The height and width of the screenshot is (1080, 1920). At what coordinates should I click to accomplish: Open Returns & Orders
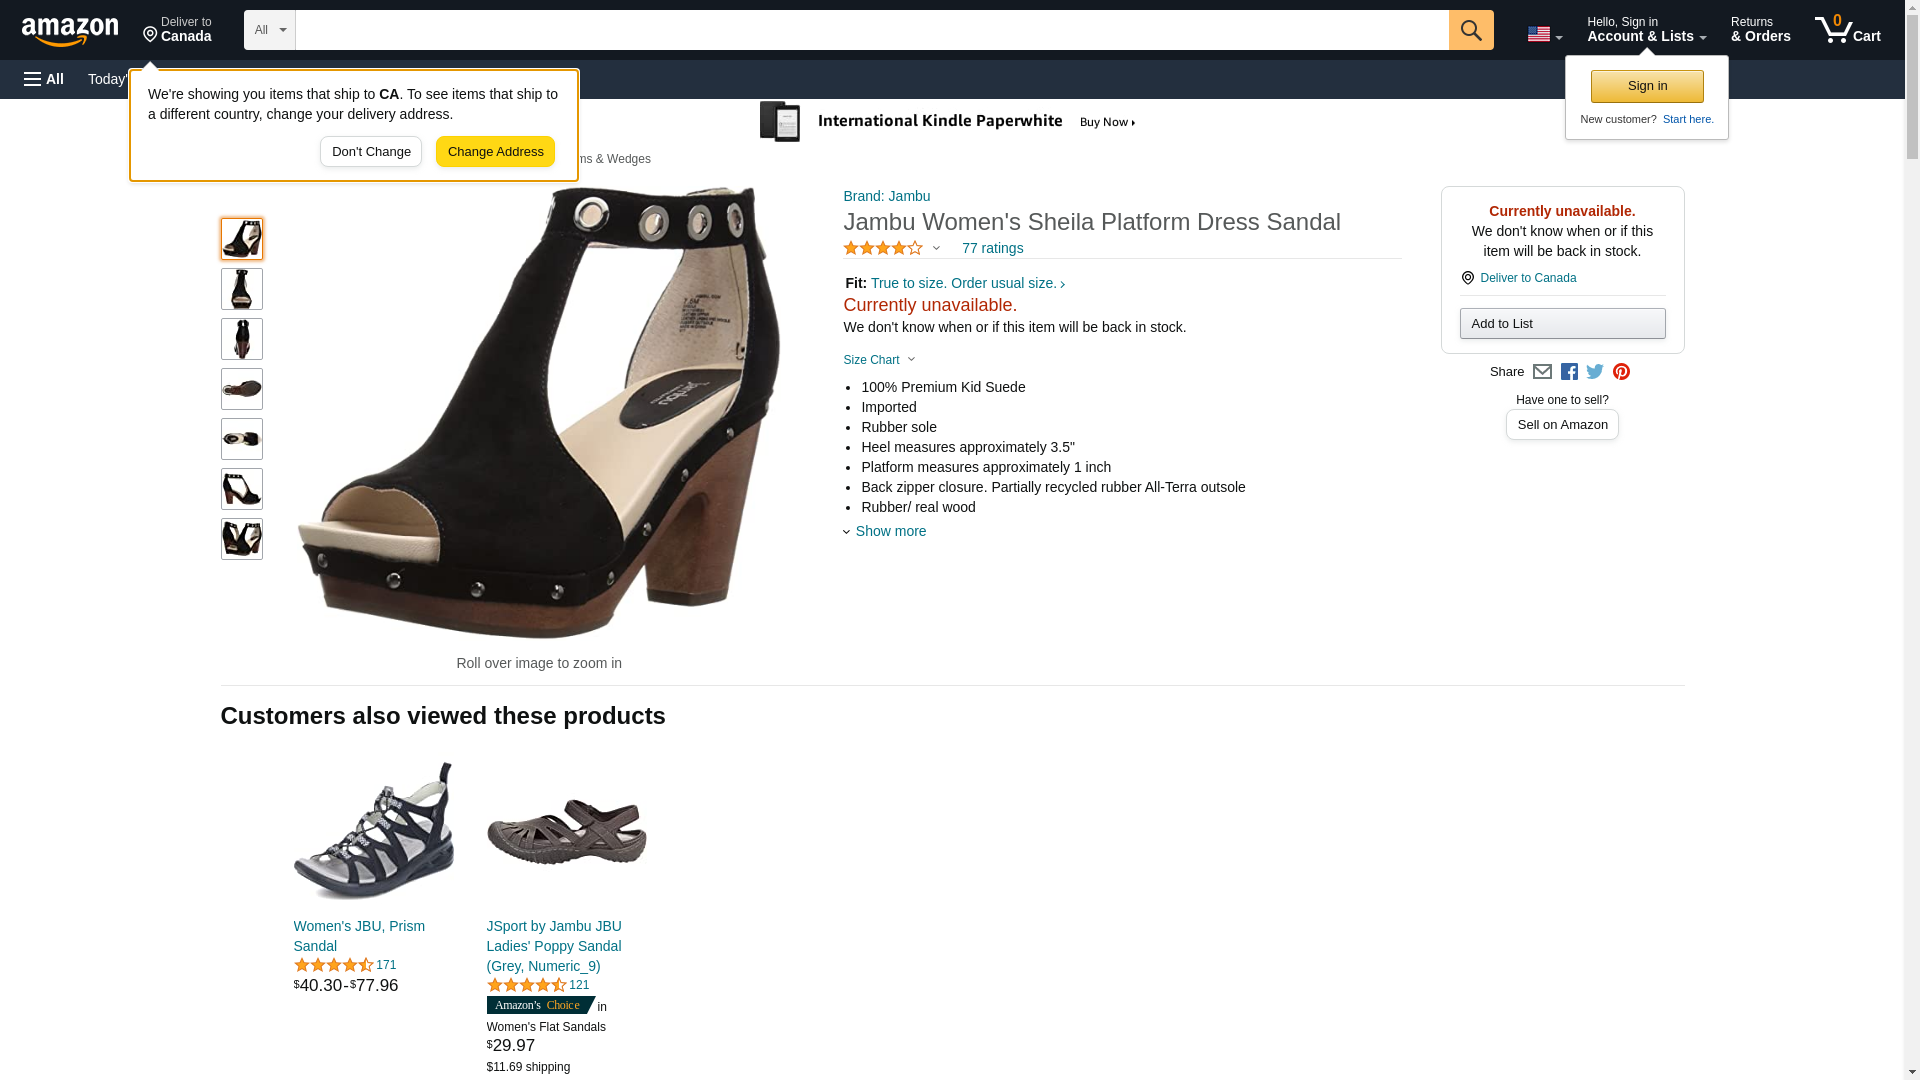point(1760,30)
